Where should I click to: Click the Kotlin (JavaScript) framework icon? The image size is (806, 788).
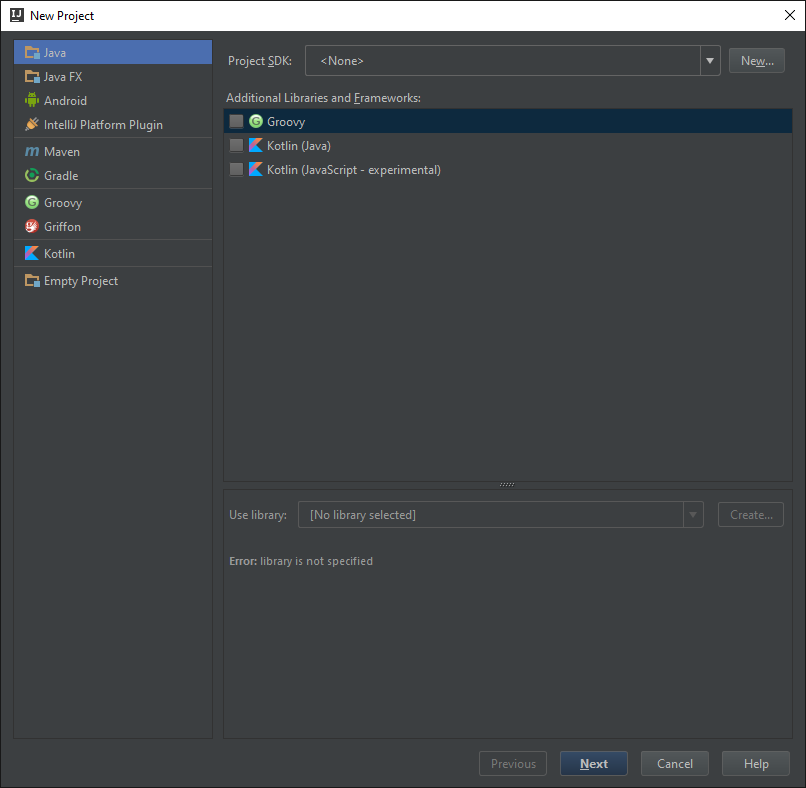coord(255,169)
